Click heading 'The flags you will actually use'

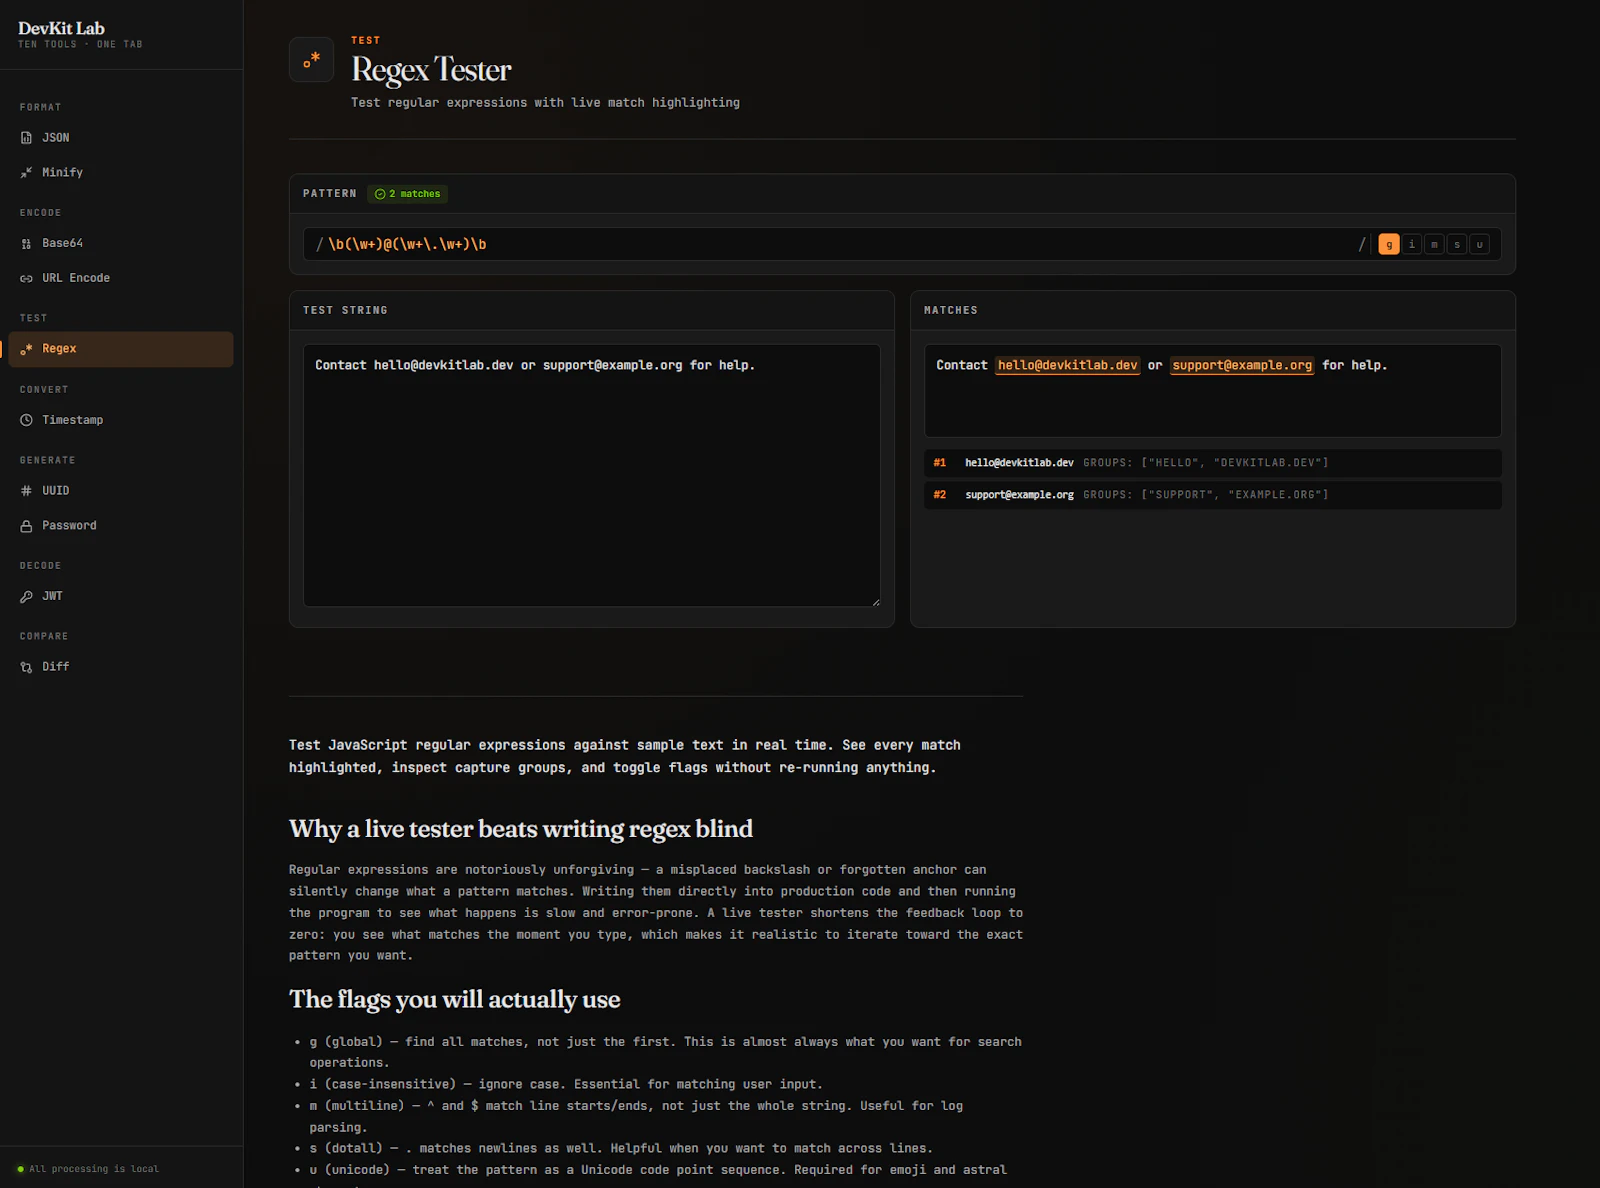tap(455, 1000)
